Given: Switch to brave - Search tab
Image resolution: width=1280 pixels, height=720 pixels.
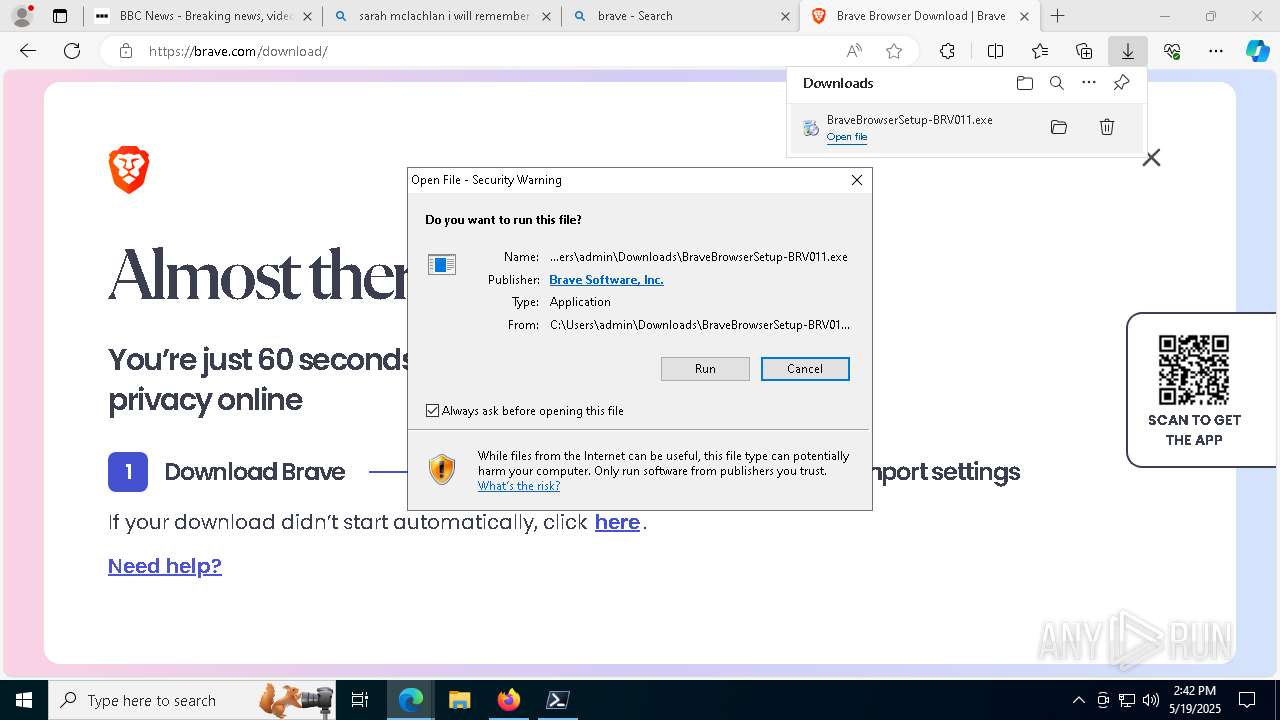Looking at the screenshot, I should 680,16.
